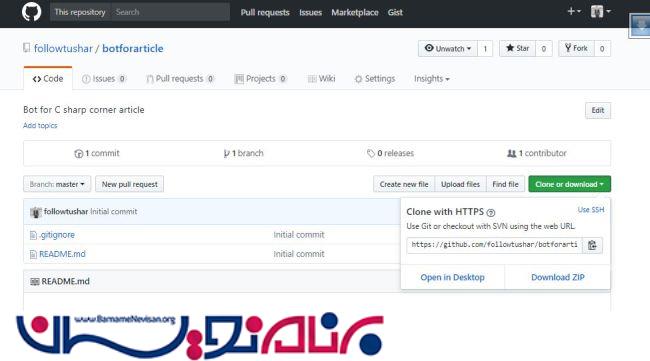Viewport: 650px width, 361px height.
Task: Open followtushar owner profile link
Action: point(63,48)
